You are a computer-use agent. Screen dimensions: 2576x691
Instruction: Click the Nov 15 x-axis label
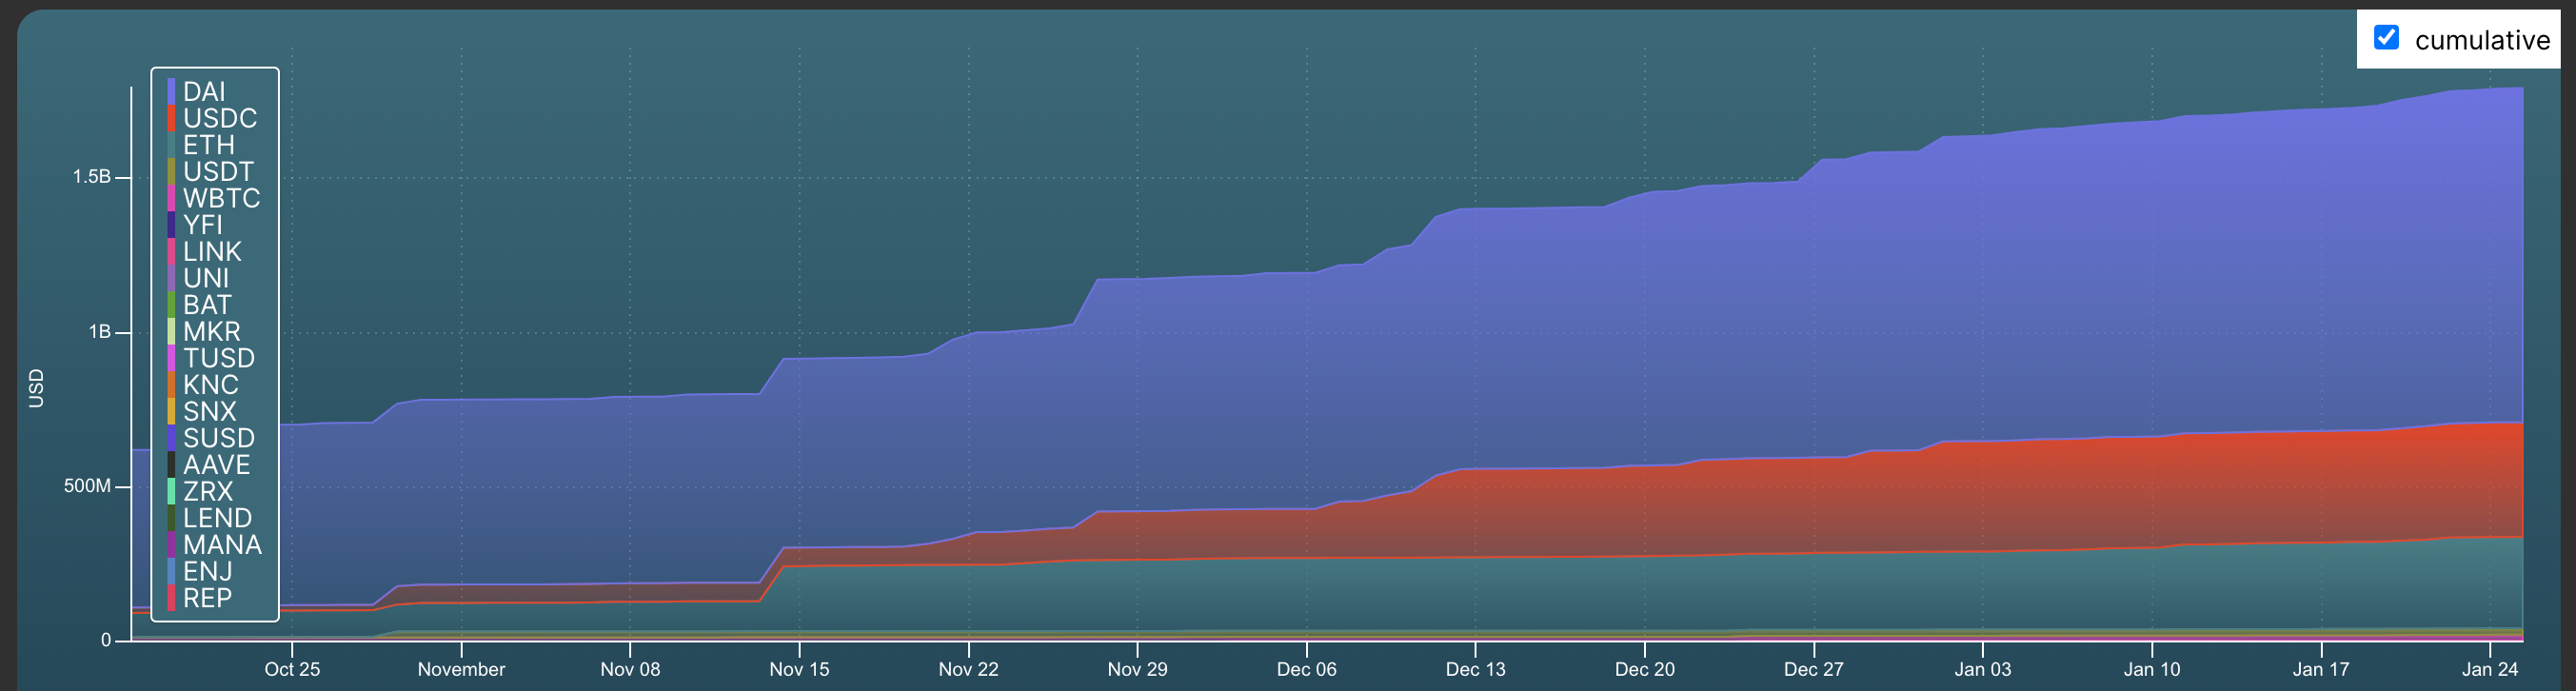(x=799, y=669)
